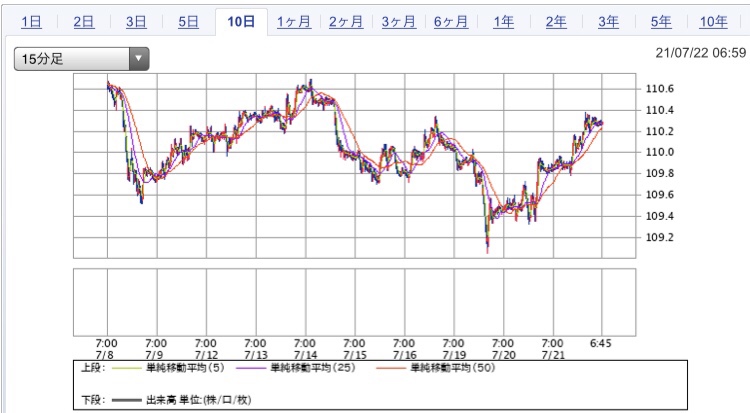This screenshot has height=413, width=750.
Task: Click the 単純移動平均(25) legend entry
Action: tap(313, 368)
